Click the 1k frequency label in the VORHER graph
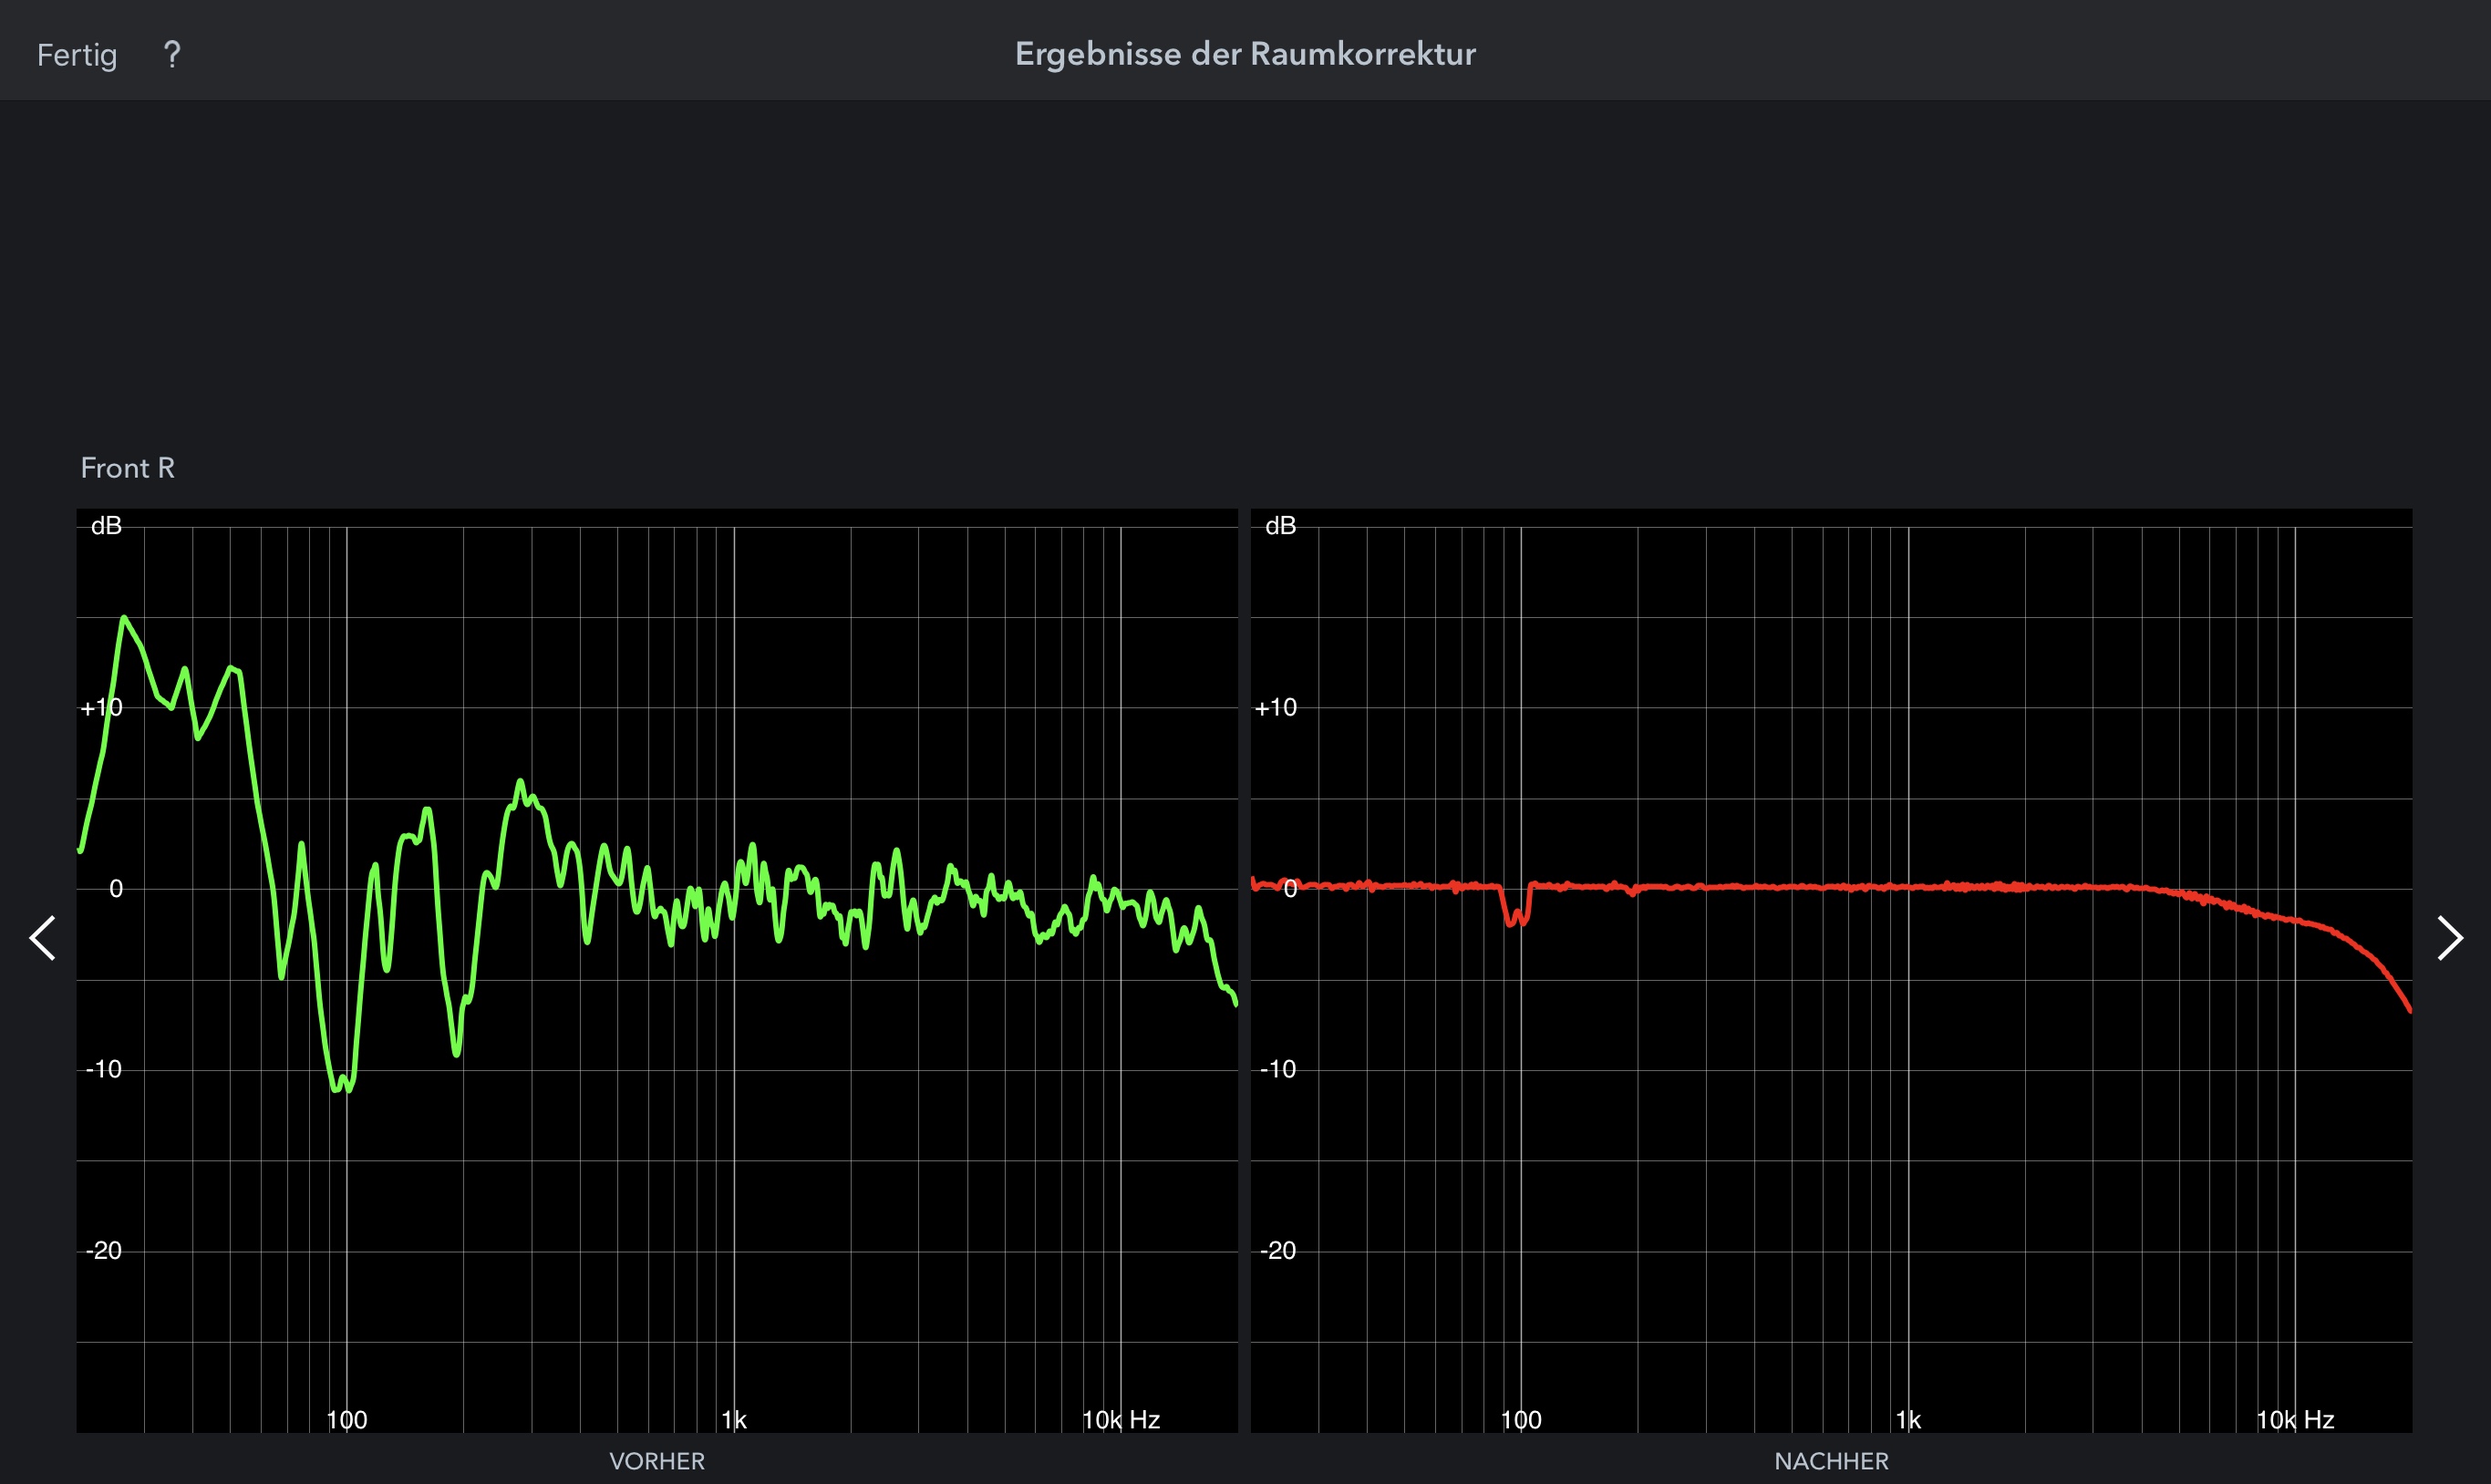This screenshot has height=1484, width=2491. (x=734, y=1420)
